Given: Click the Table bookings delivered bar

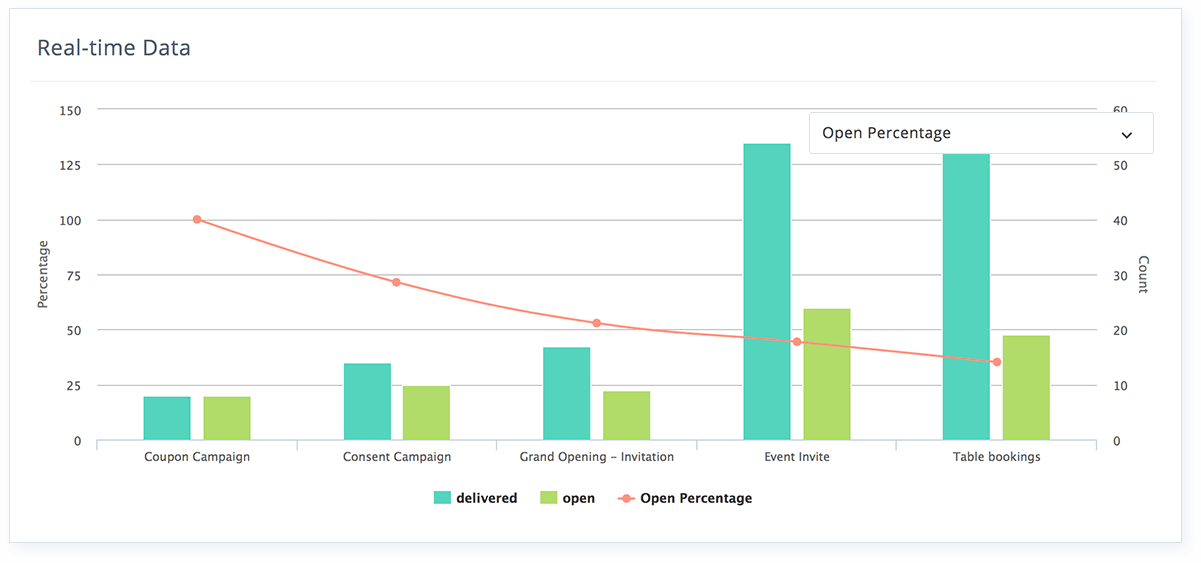Looking at the screenshot, I should 966,297.
